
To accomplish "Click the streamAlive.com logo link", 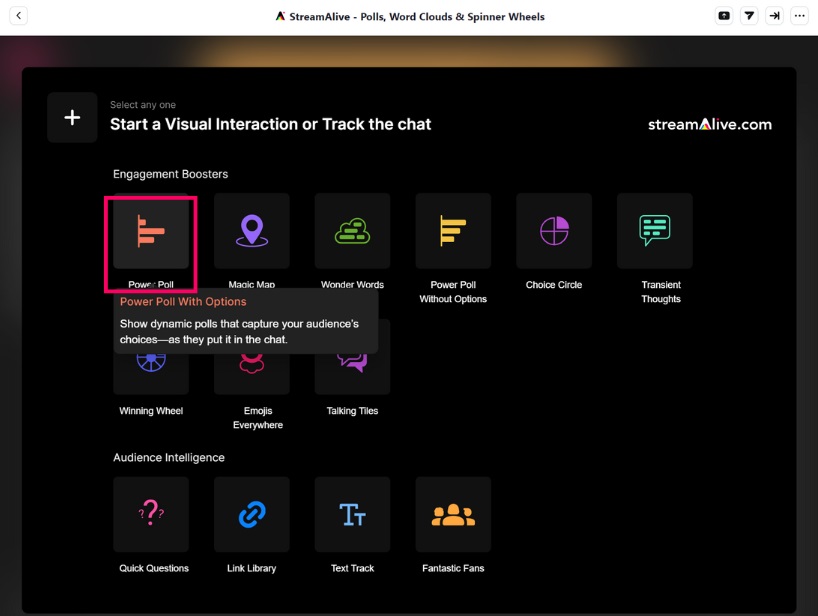I will [709, 124].
